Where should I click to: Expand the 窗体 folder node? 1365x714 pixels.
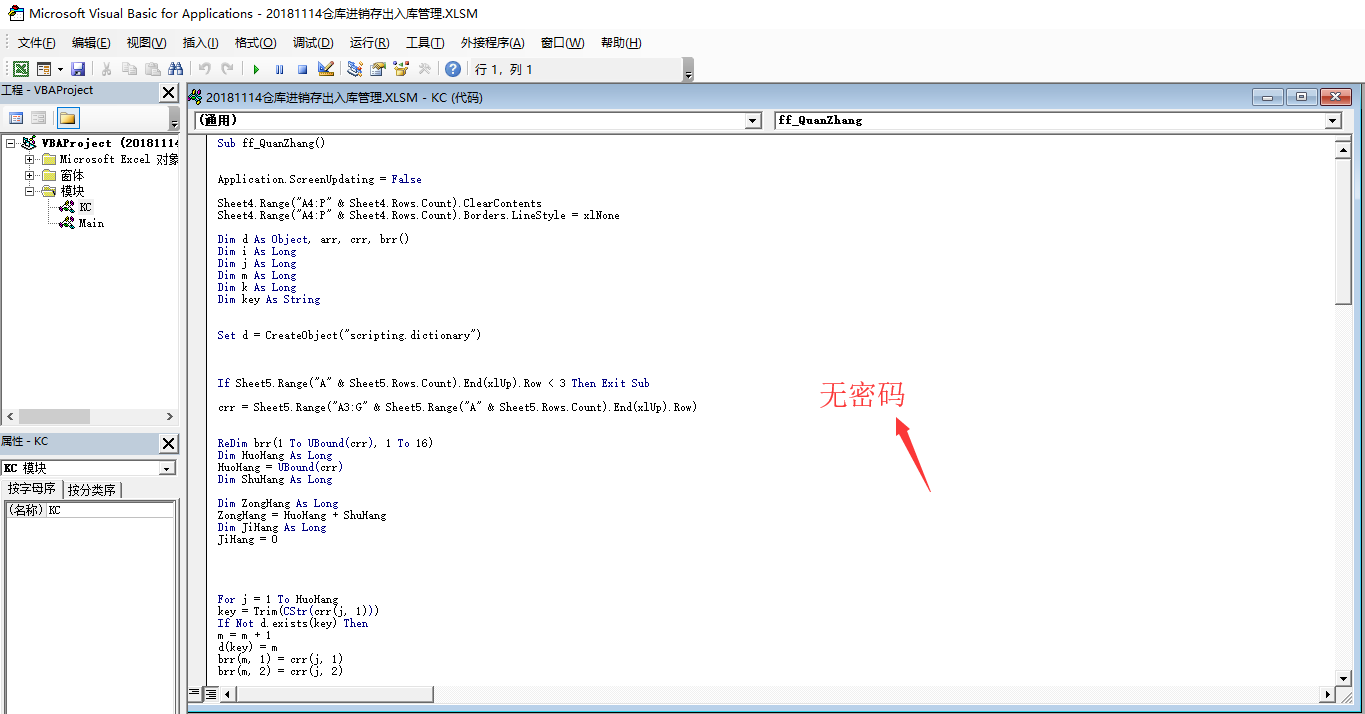click(x=30, y=175)
